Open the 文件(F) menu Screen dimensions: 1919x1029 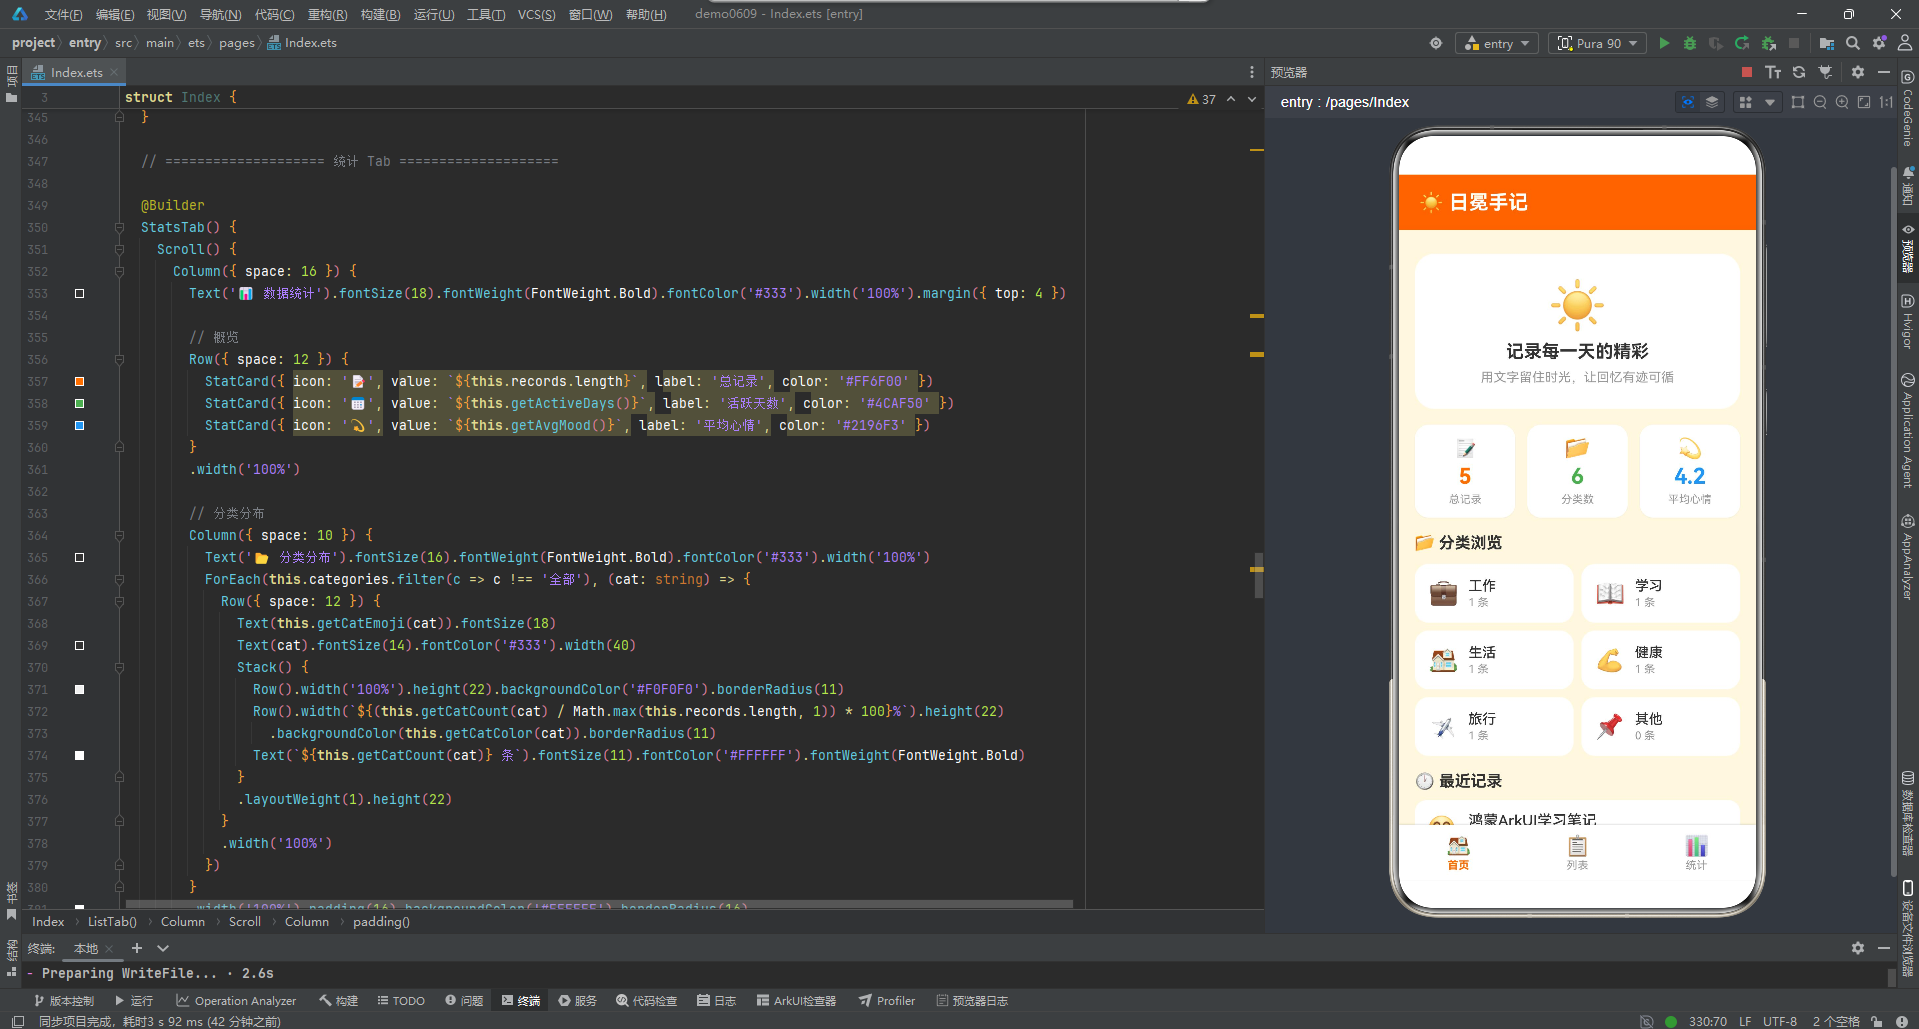coord(63,14)
